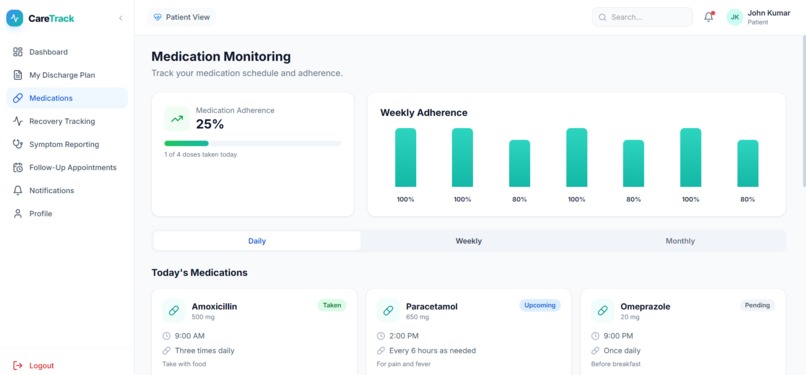This screenshot has height=375, width=806.
Task: Open notifications via header bell icon
Action: pos(708,17)
